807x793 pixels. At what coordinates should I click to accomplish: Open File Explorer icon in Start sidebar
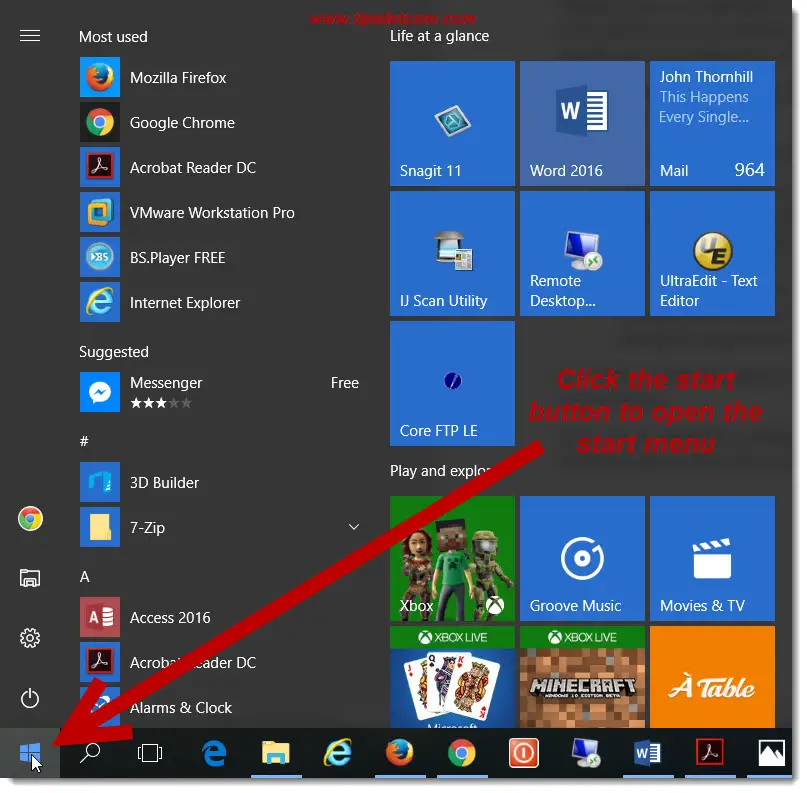click(x=30, y=578)
